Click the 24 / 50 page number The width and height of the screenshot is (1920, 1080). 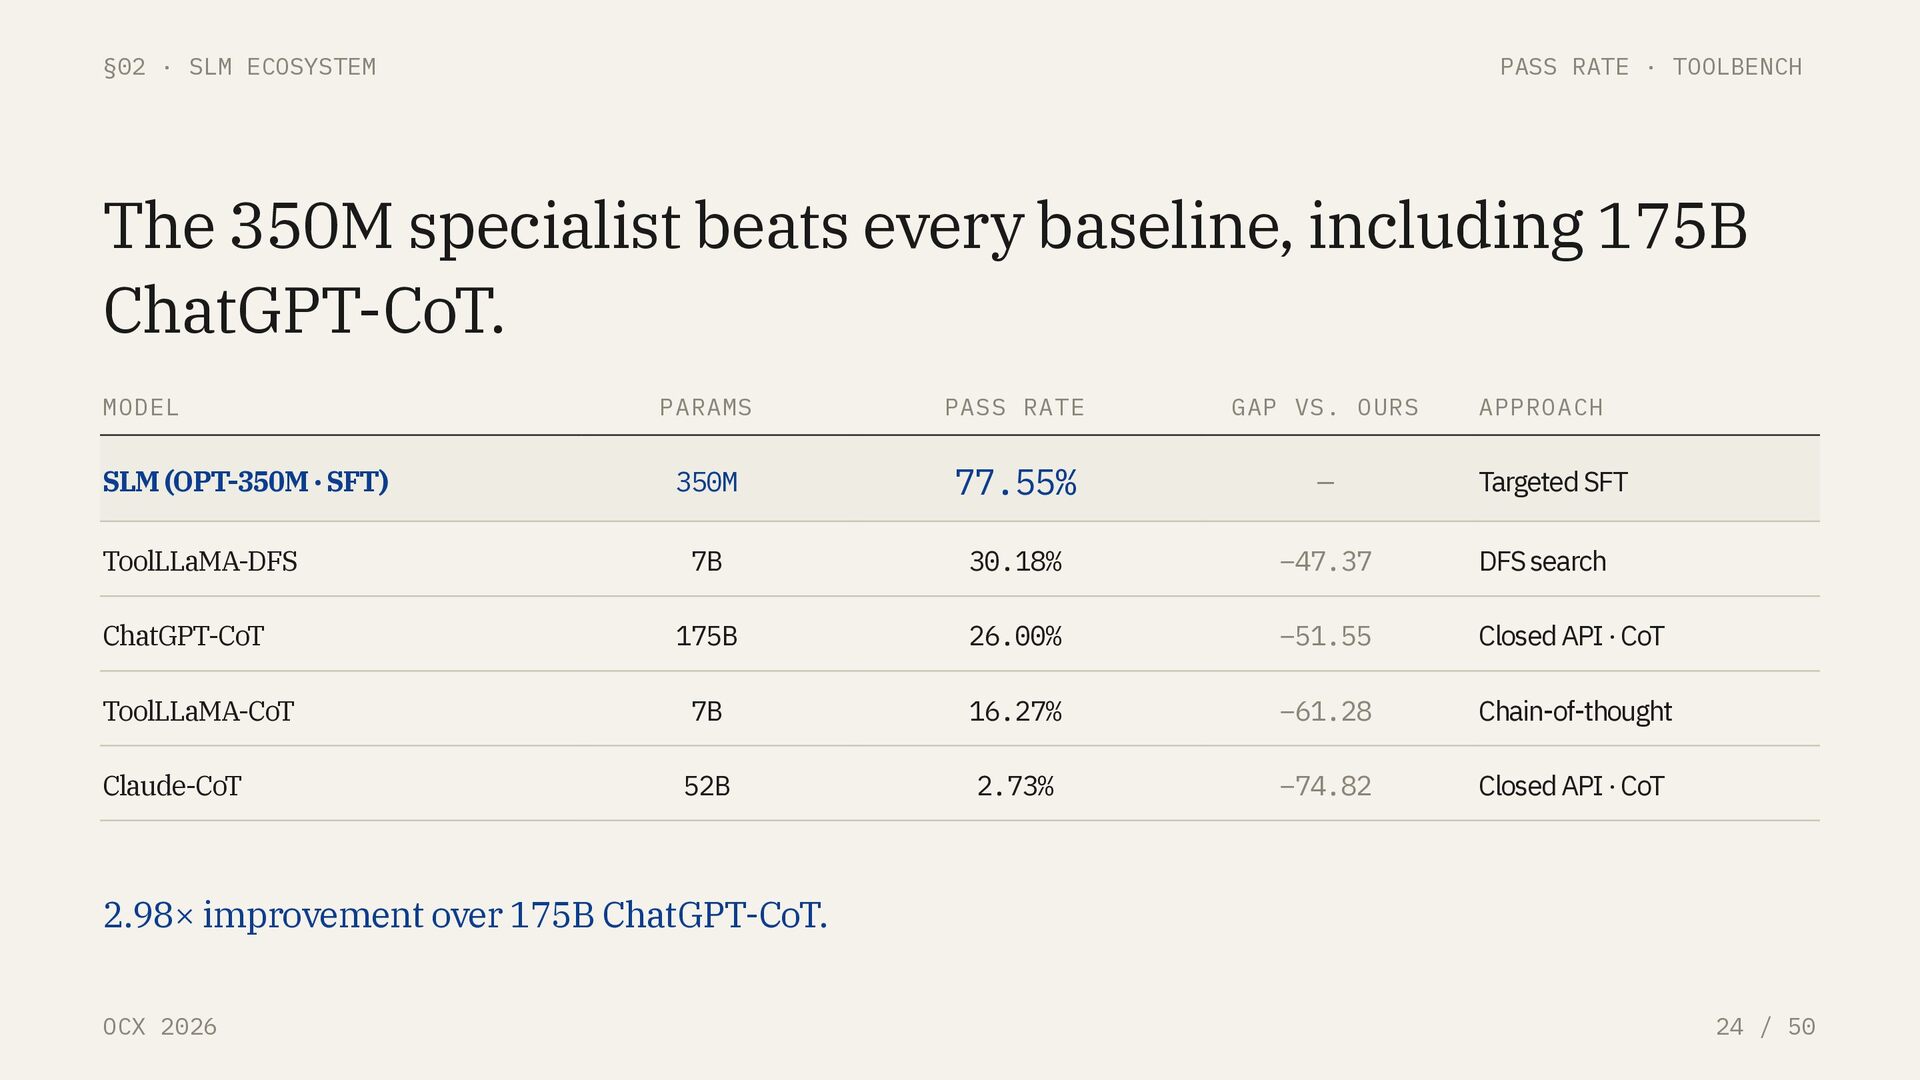1765,1027
